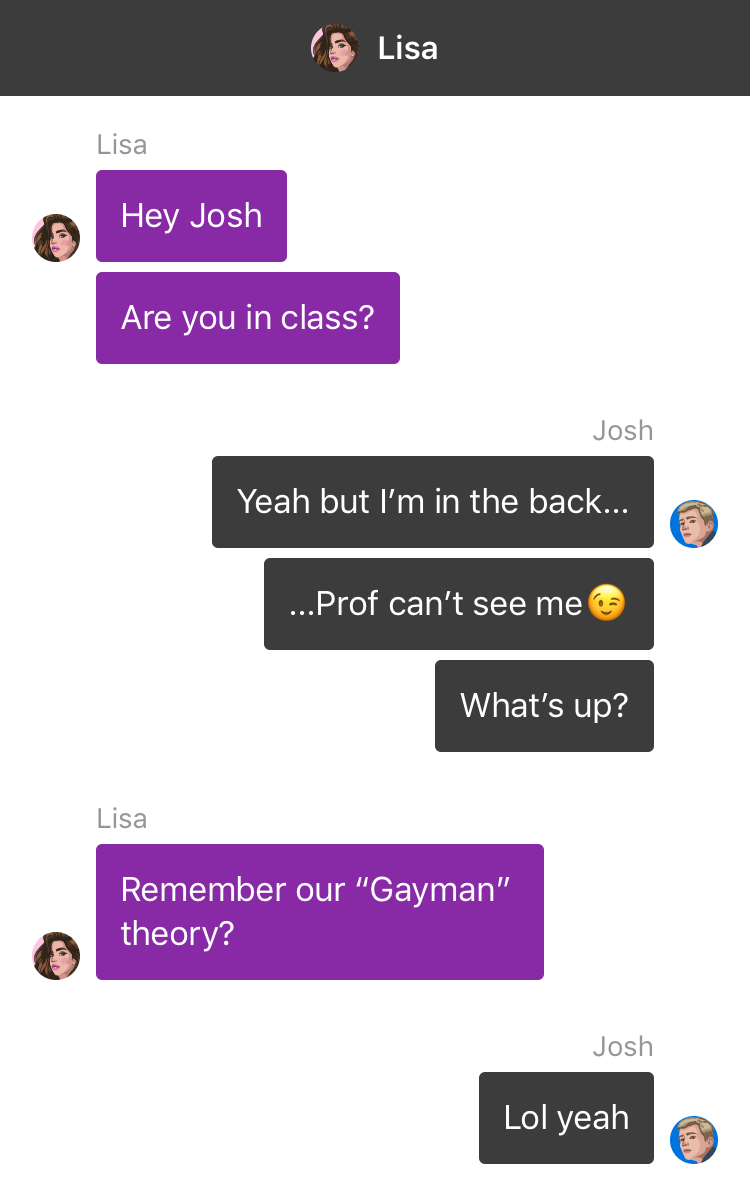Screen dimensions: 750x1204
Task: Tap the header title "Lisa"
Action: click(408, 48)
